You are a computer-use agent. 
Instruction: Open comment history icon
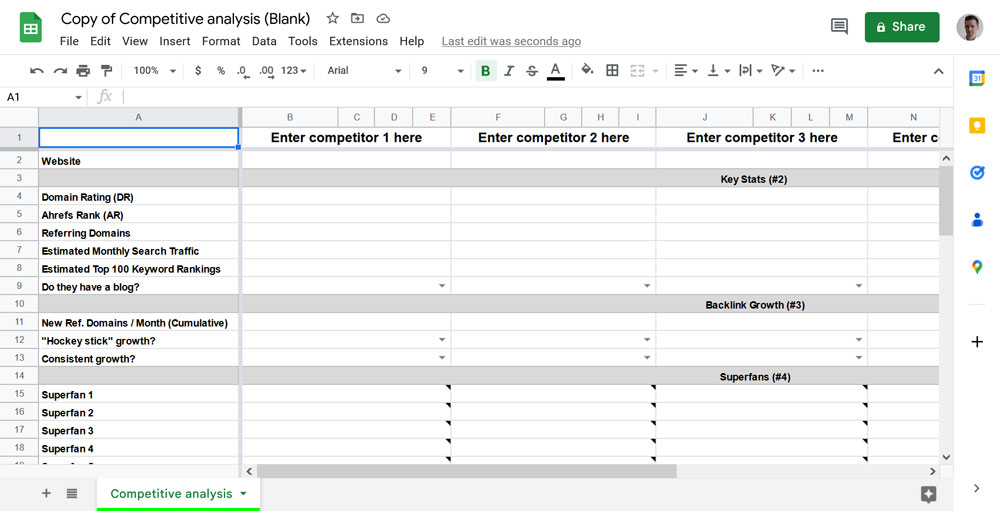click(x=839, y=26)
